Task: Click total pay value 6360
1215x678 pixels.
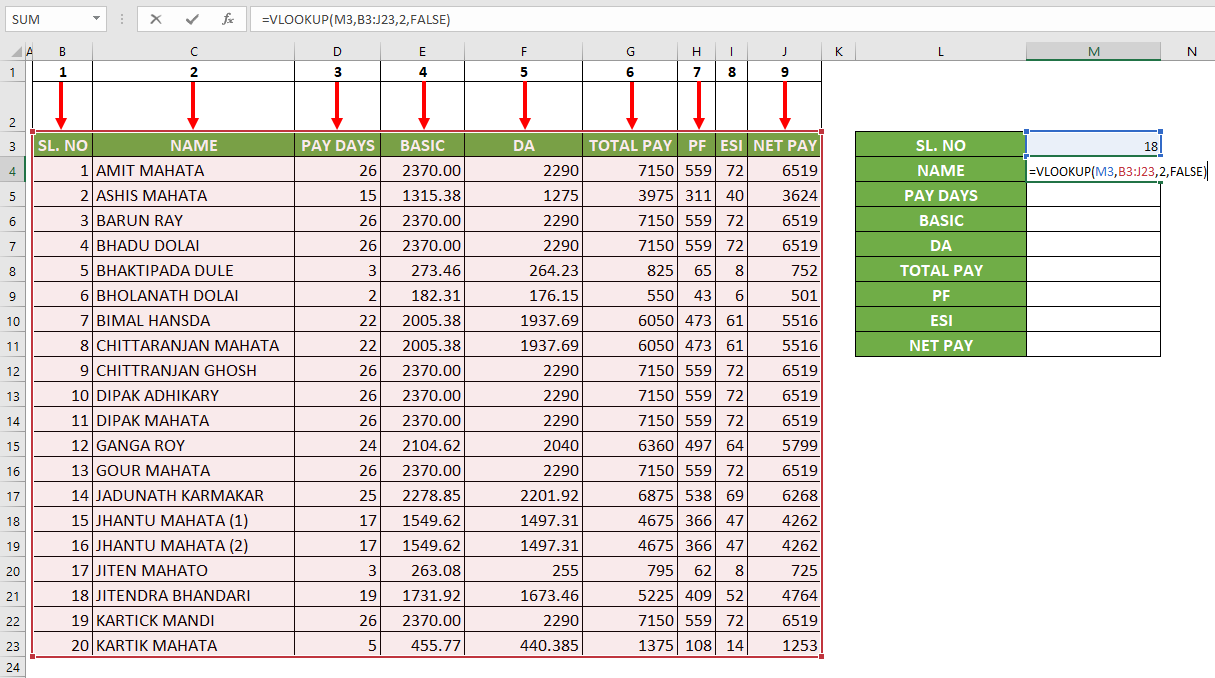Action: [630, 445]
